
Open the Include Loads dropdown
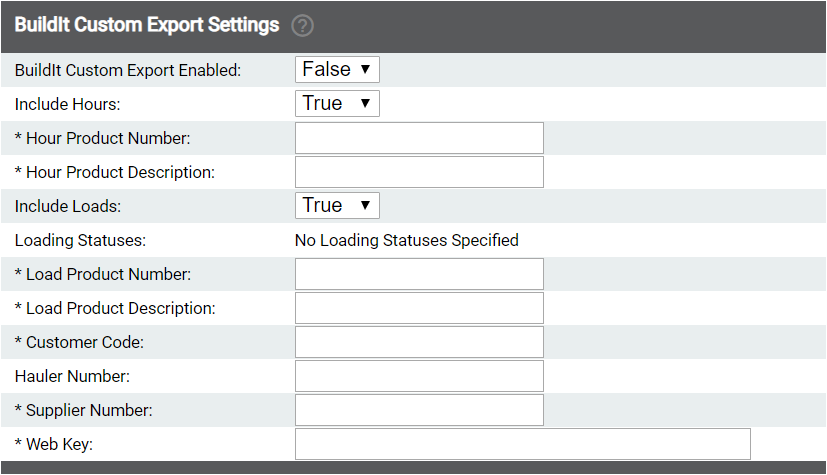click(337, 206)
